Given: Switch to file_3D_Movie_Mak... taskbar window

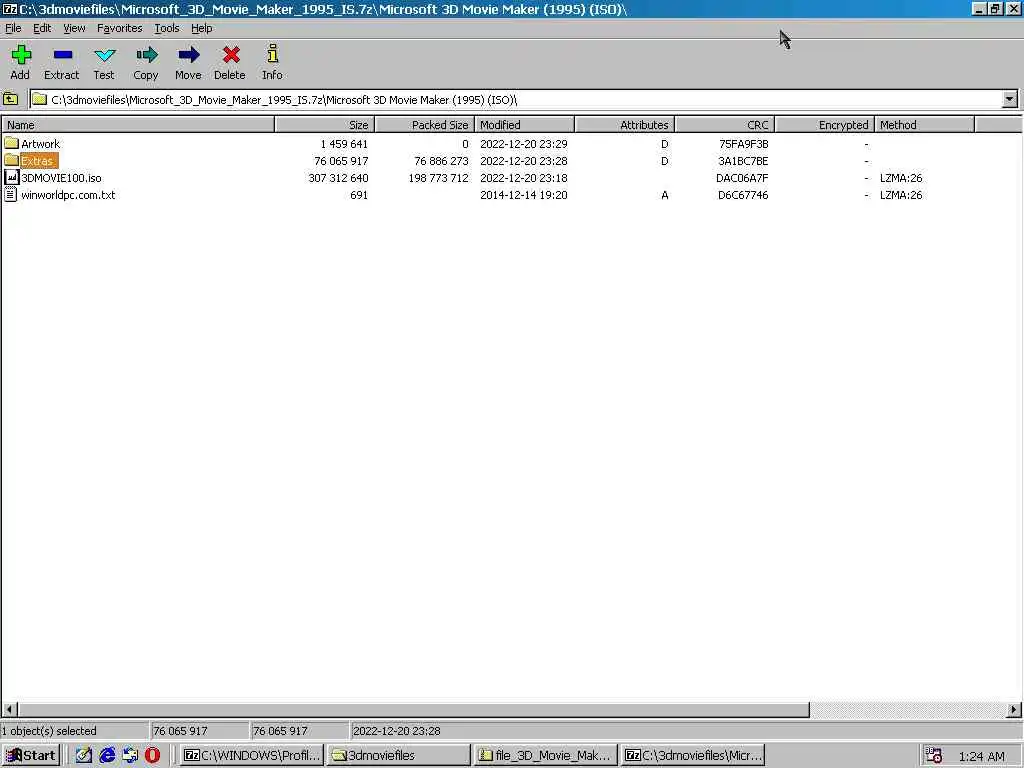Looking at the screenshot, I should point(545,755).
